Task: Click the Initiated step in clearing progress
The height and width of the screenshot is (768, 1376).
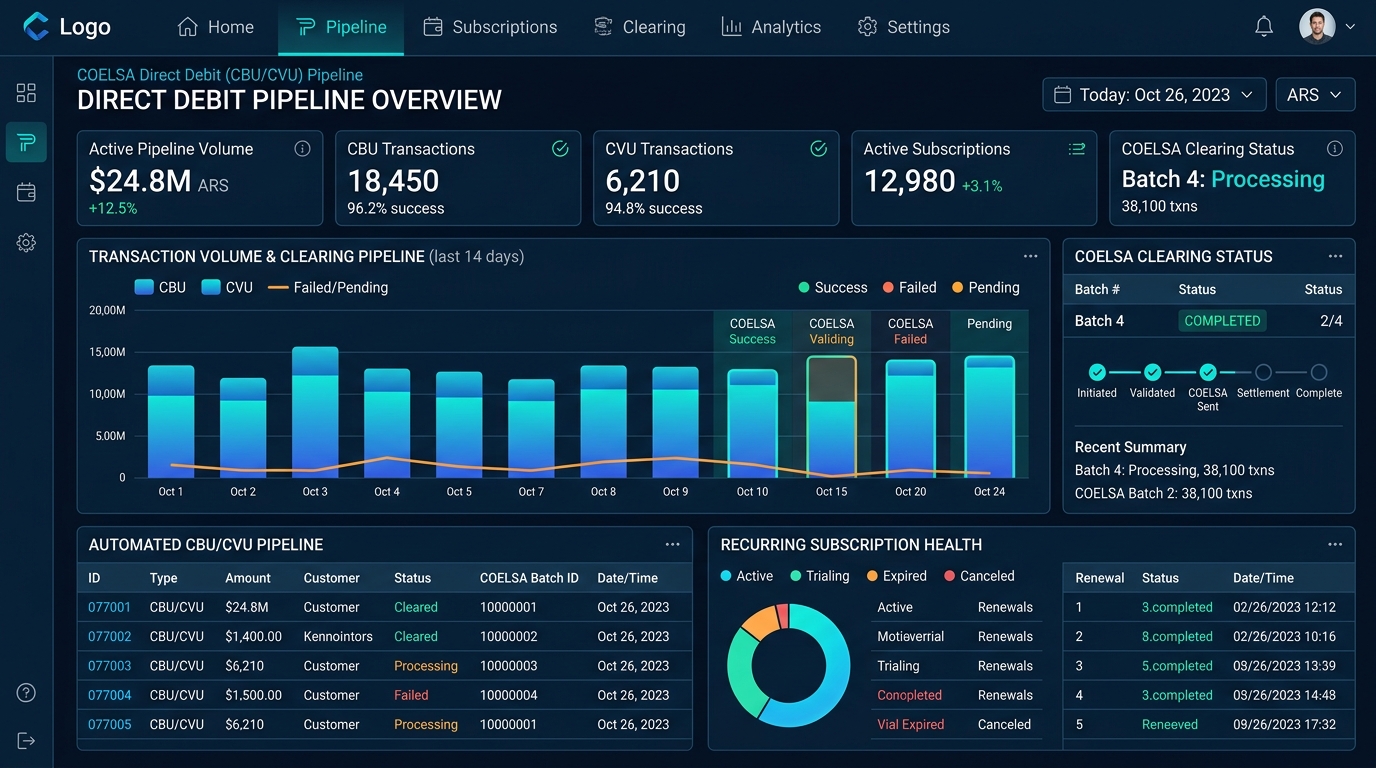Action: pyautogui.click(x=1097, y=372)
